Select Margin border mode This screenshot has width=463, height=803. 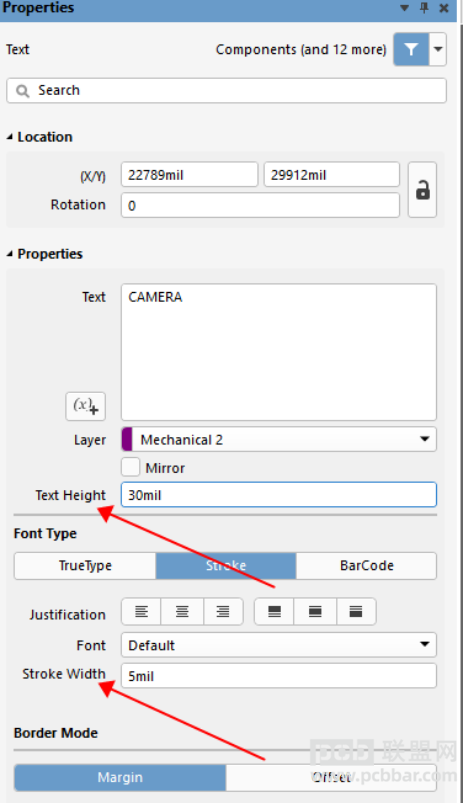[120, 777]
